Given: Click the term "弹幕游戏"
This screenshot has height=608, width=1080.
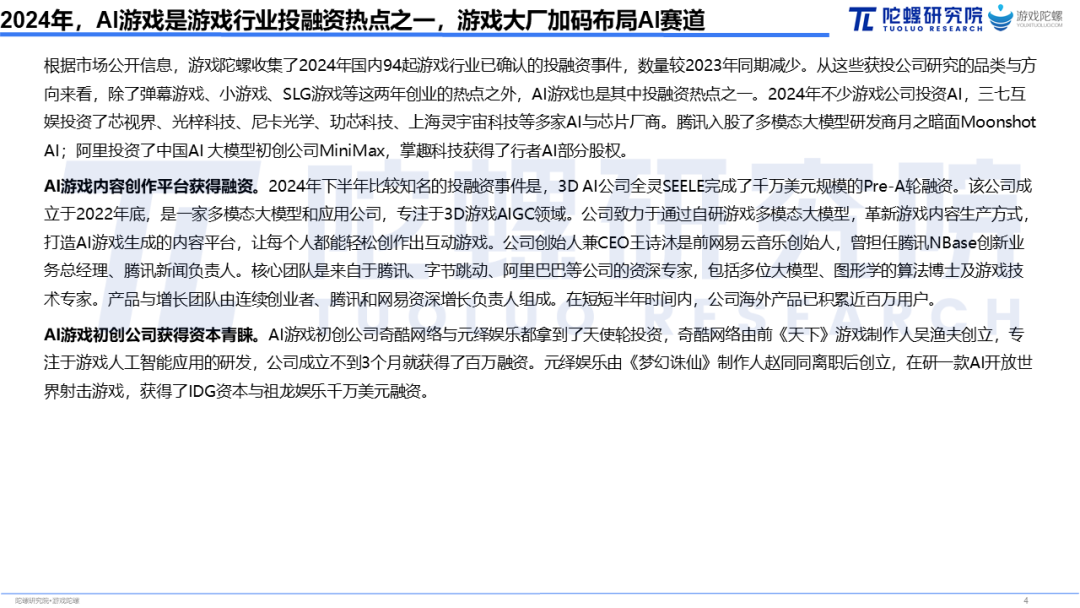Looking at the screenshot, I should 172,94.
